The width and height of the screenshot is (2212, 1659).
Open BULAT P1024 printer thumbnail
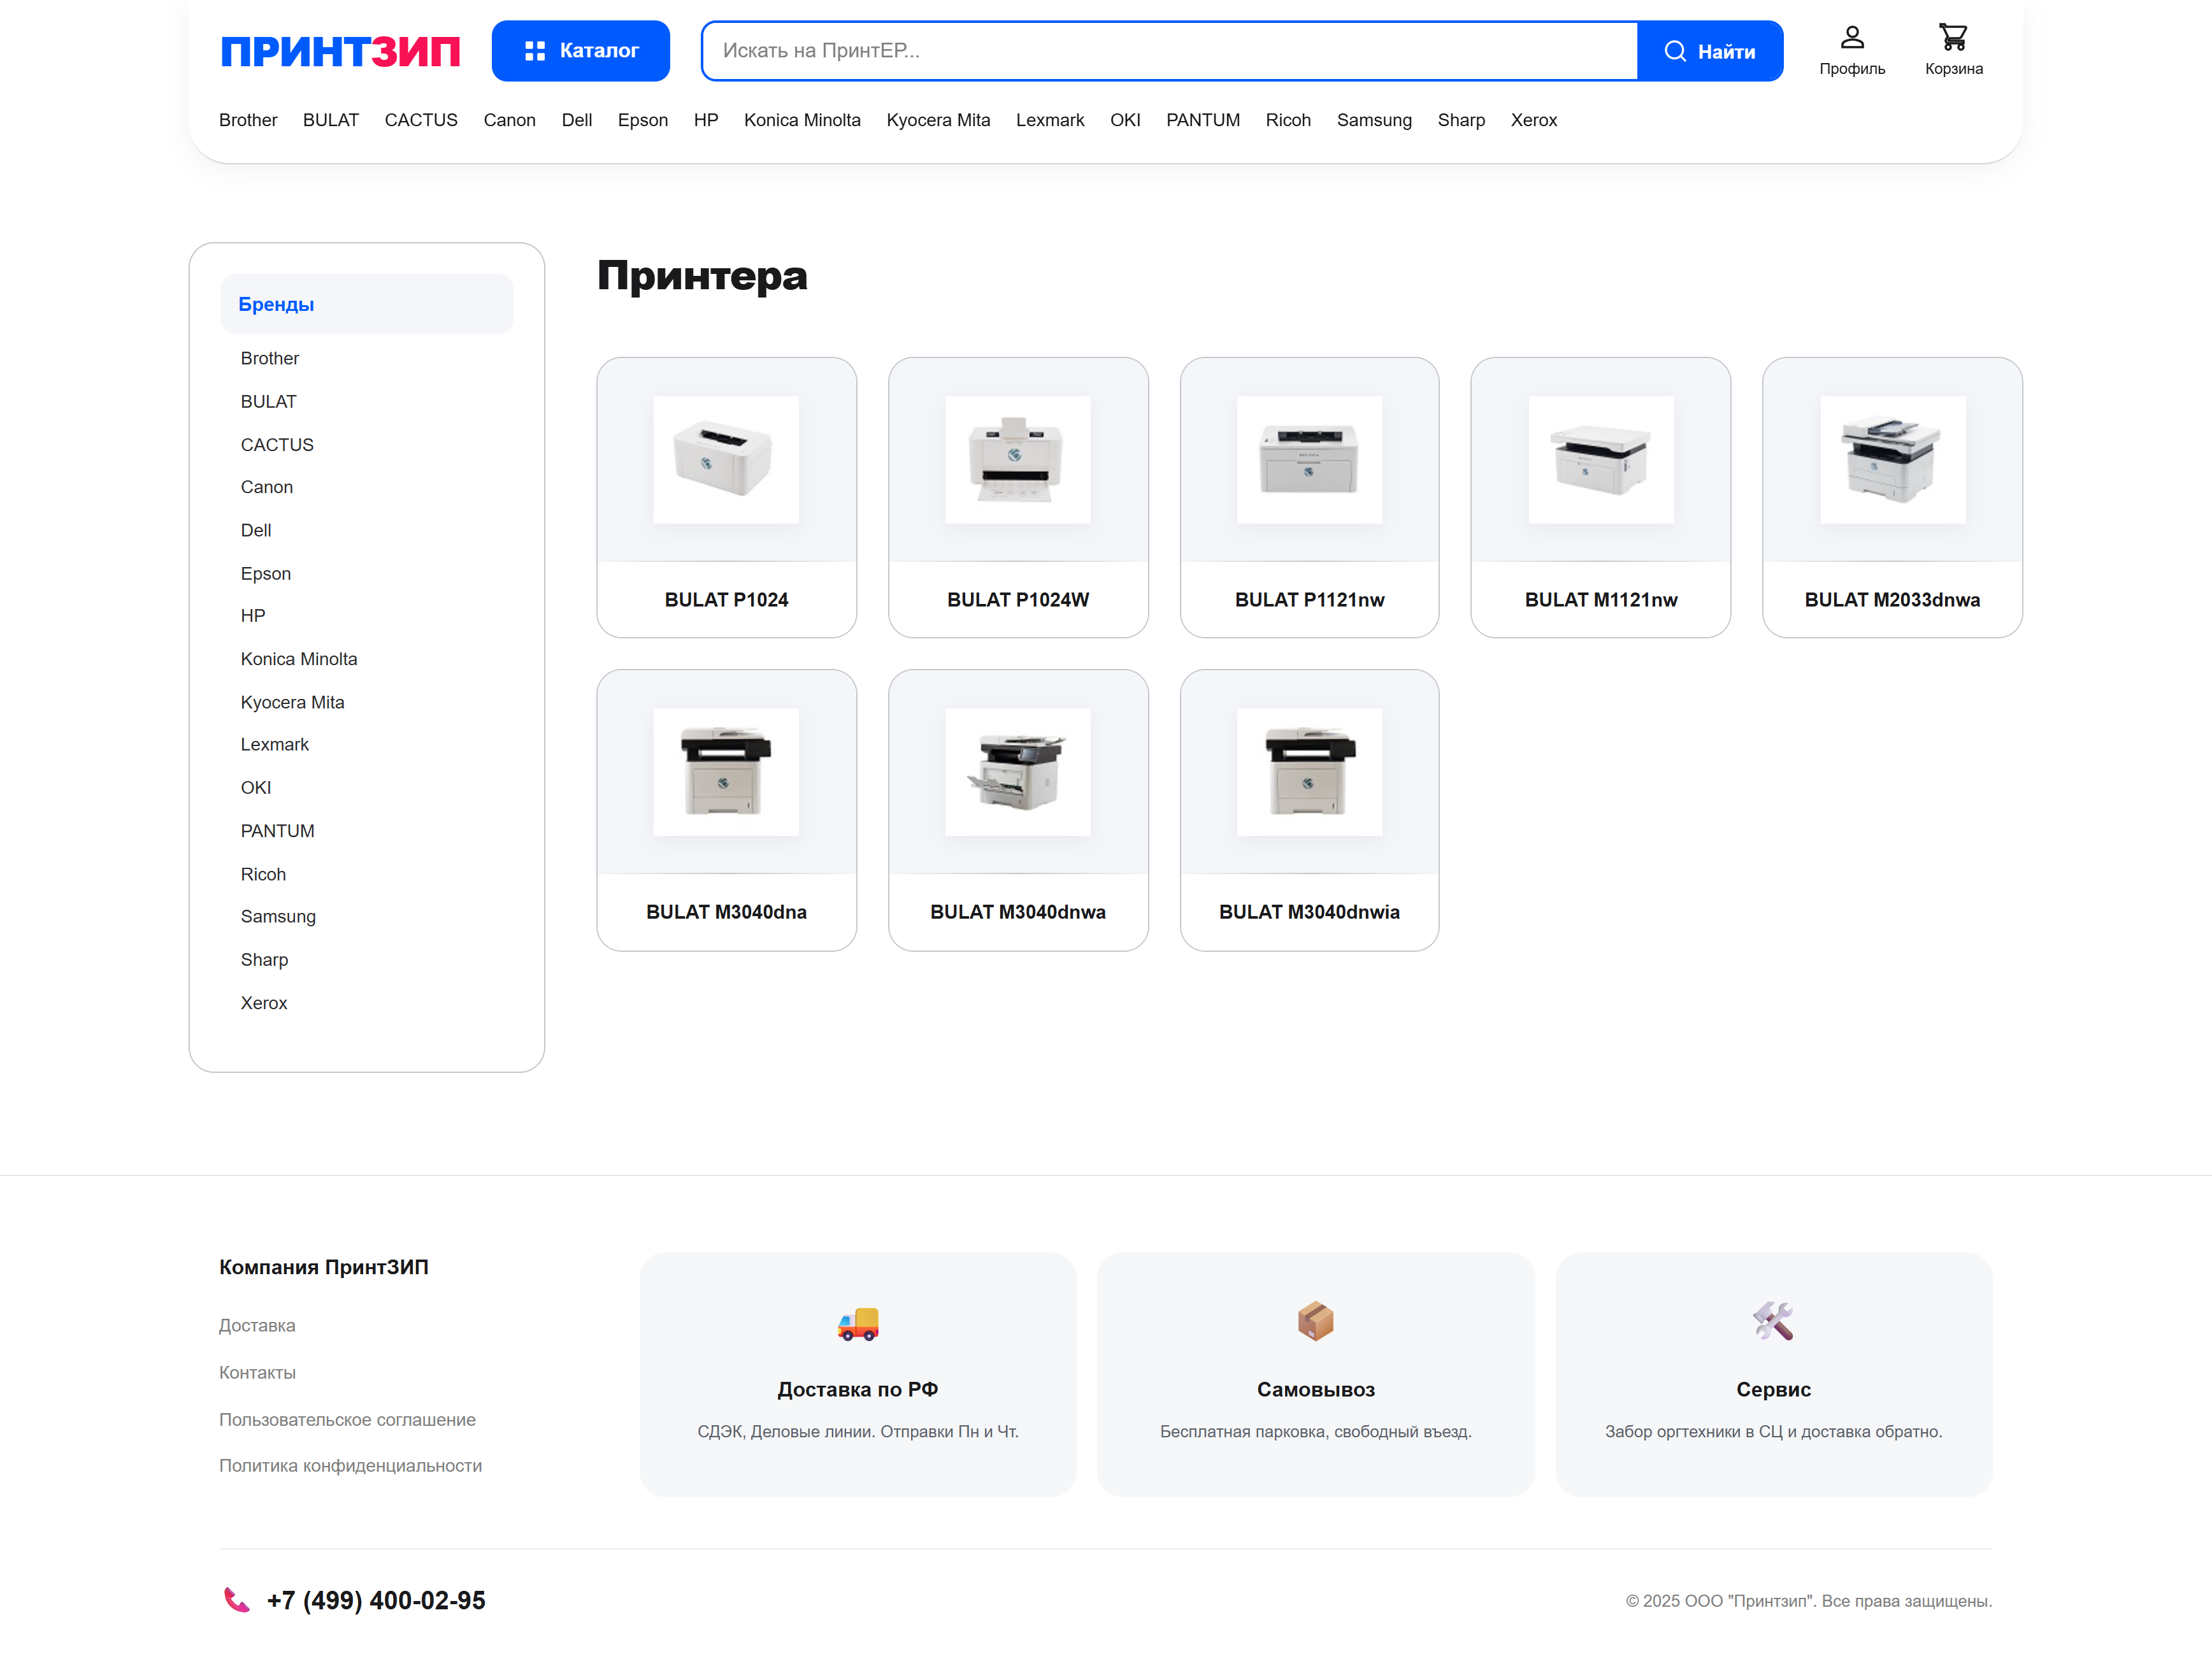(x=726, y=460)
